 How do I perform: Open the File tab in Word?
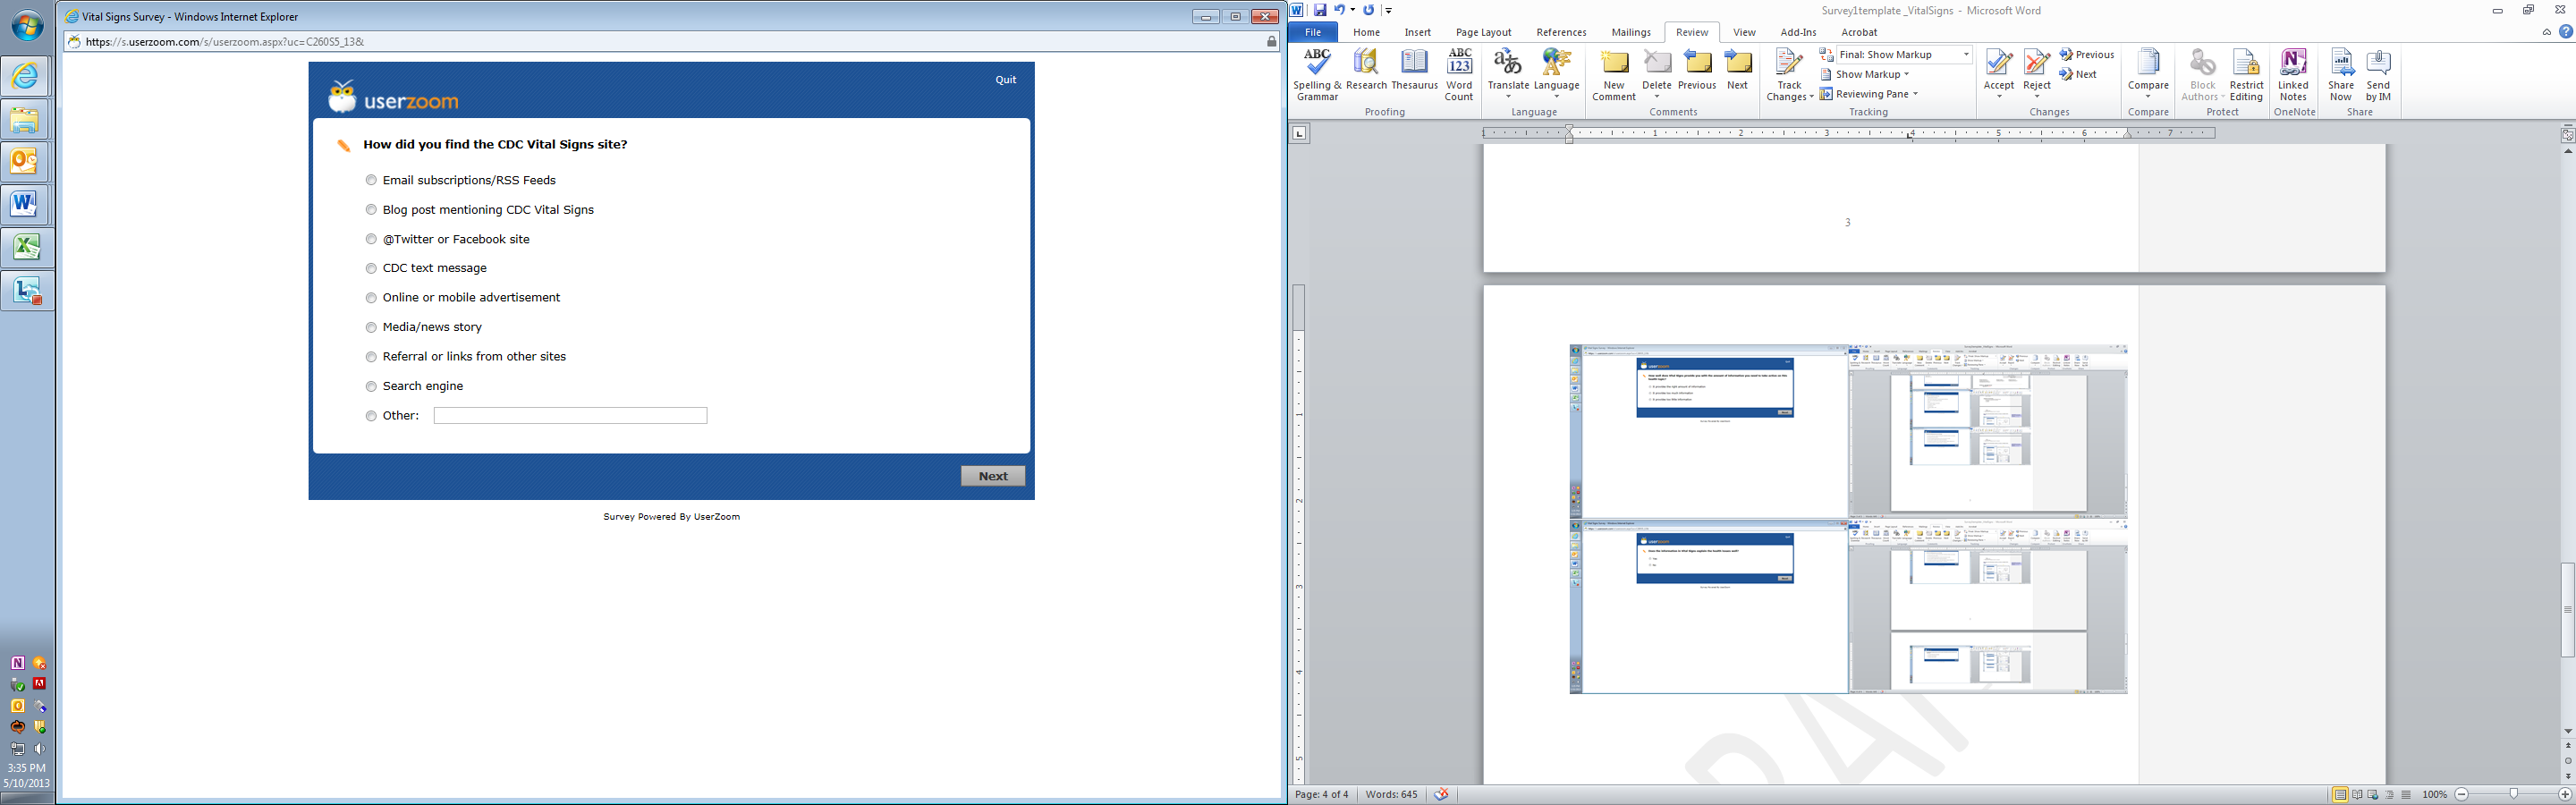1313,32
